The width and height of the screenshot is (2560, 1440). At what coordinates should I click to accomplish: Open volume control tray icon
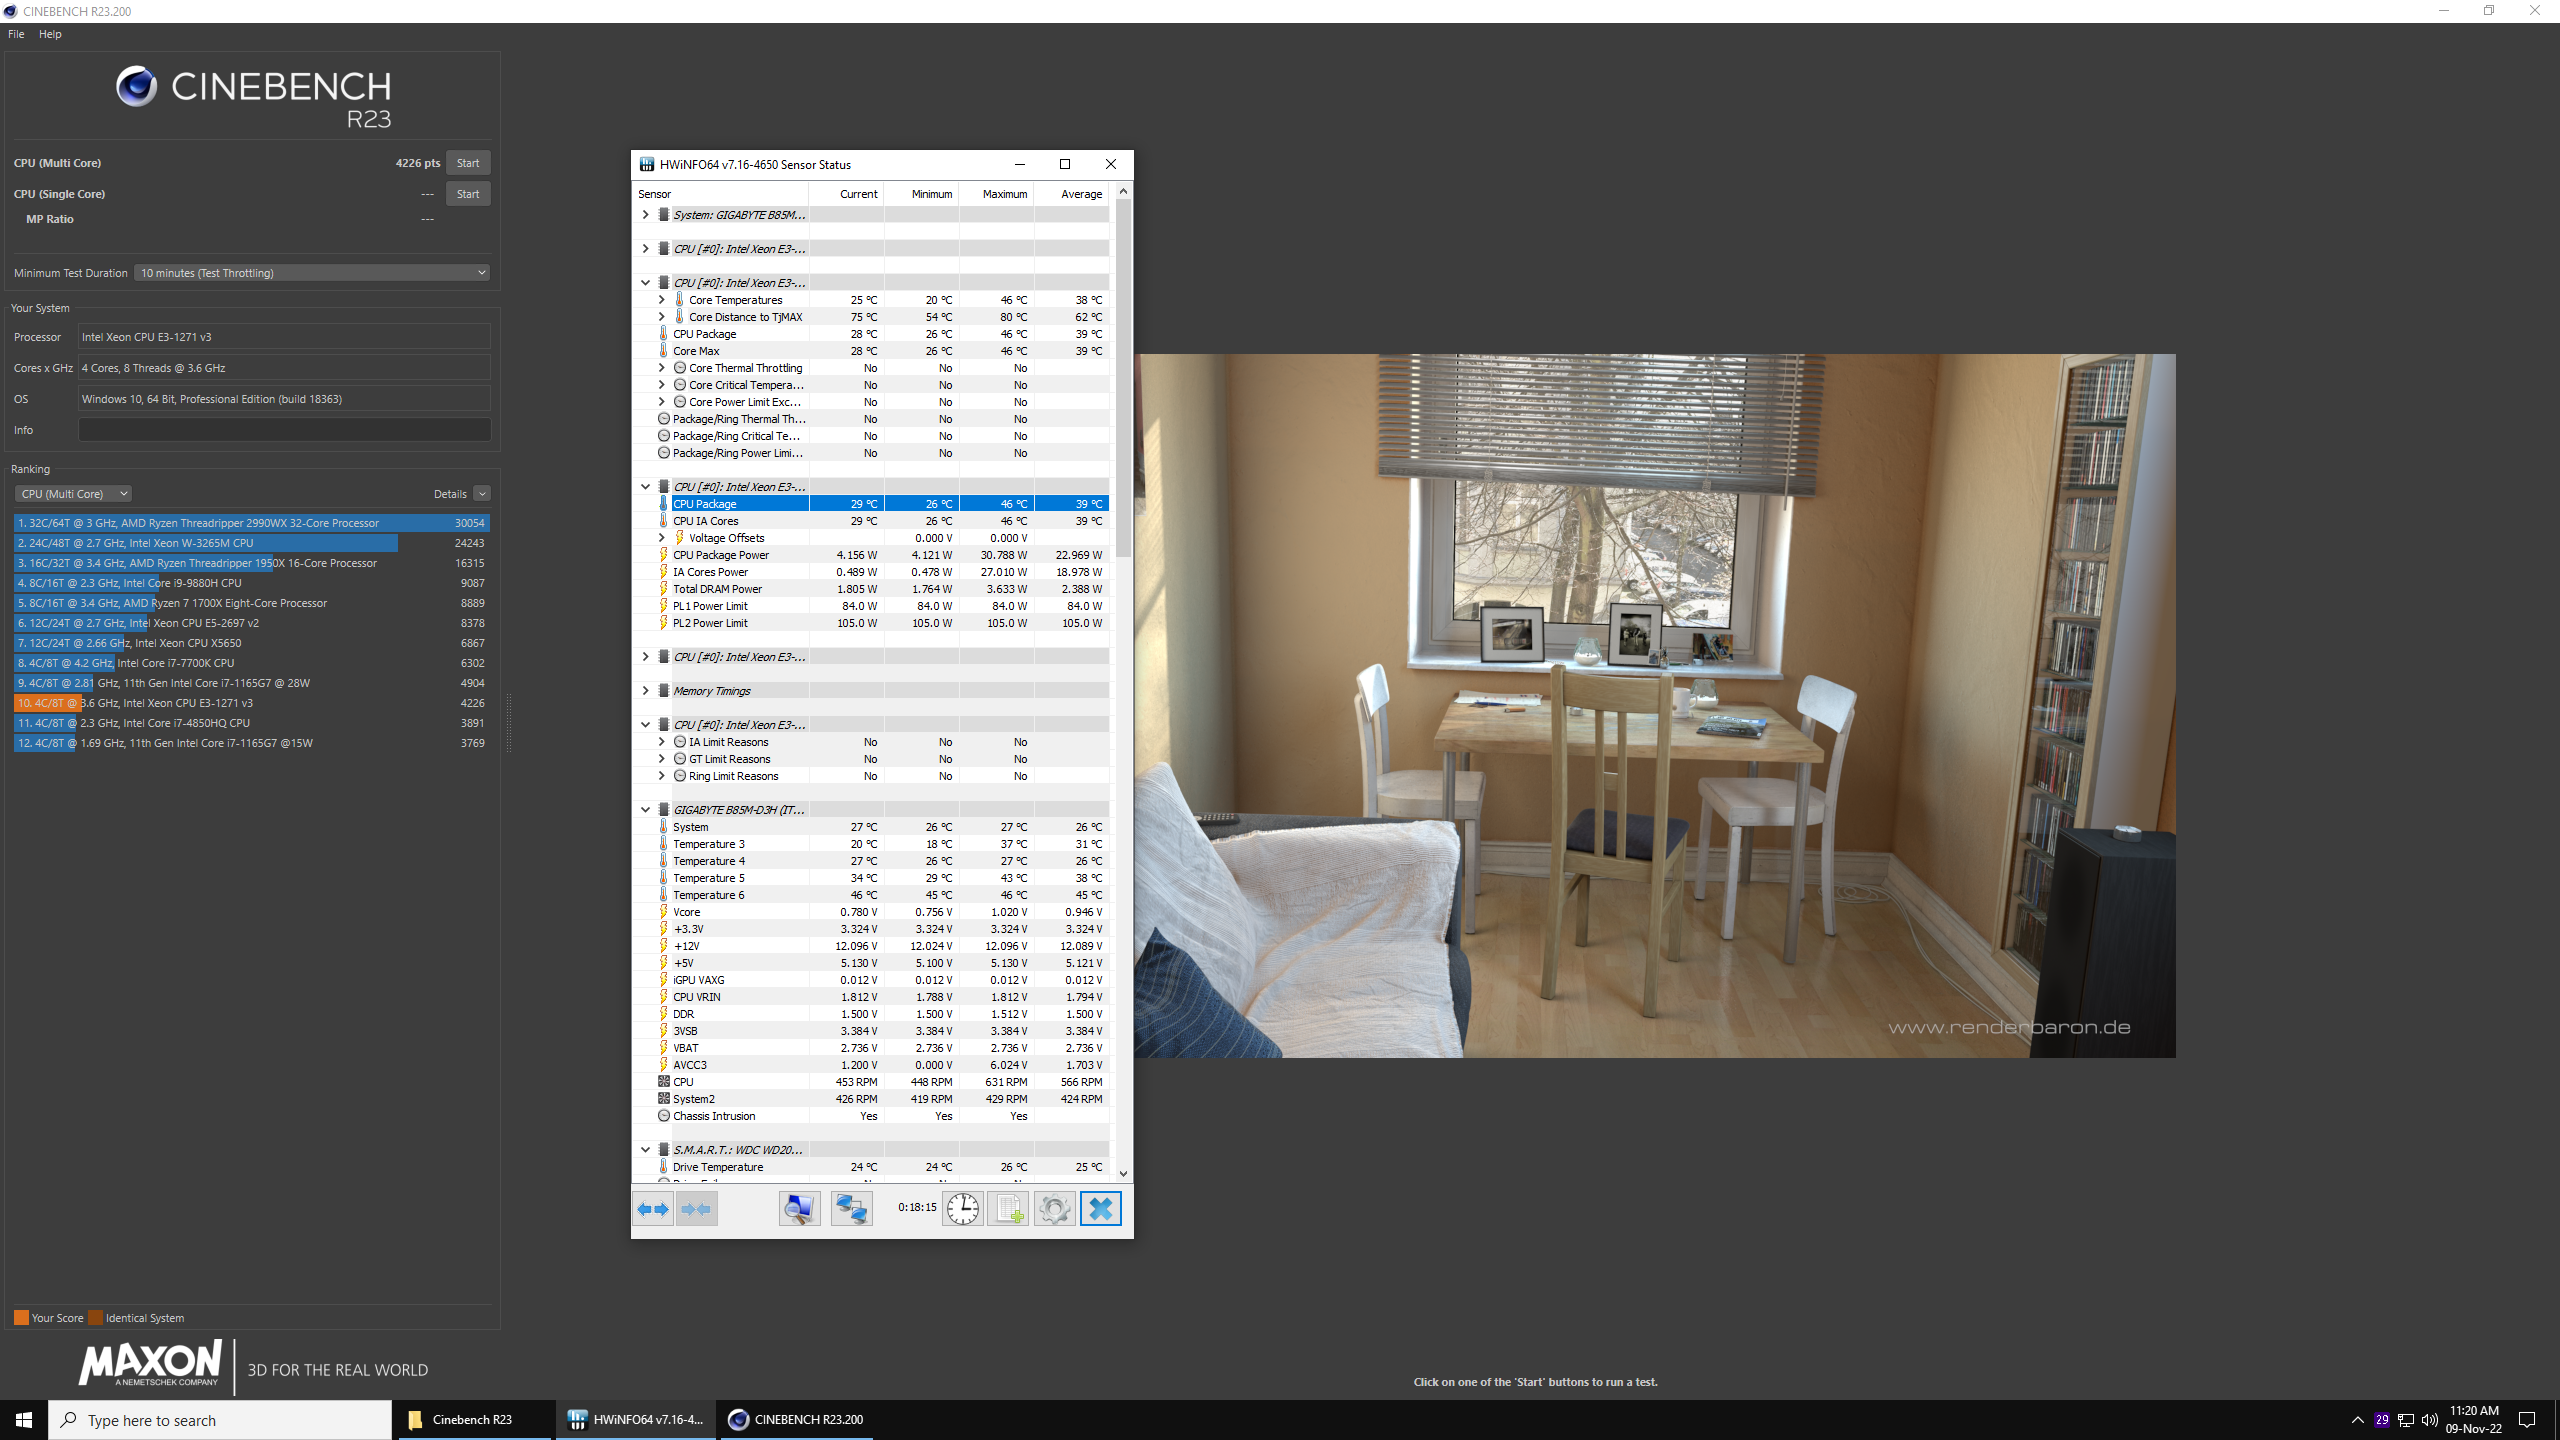tap(2429, 1420)
